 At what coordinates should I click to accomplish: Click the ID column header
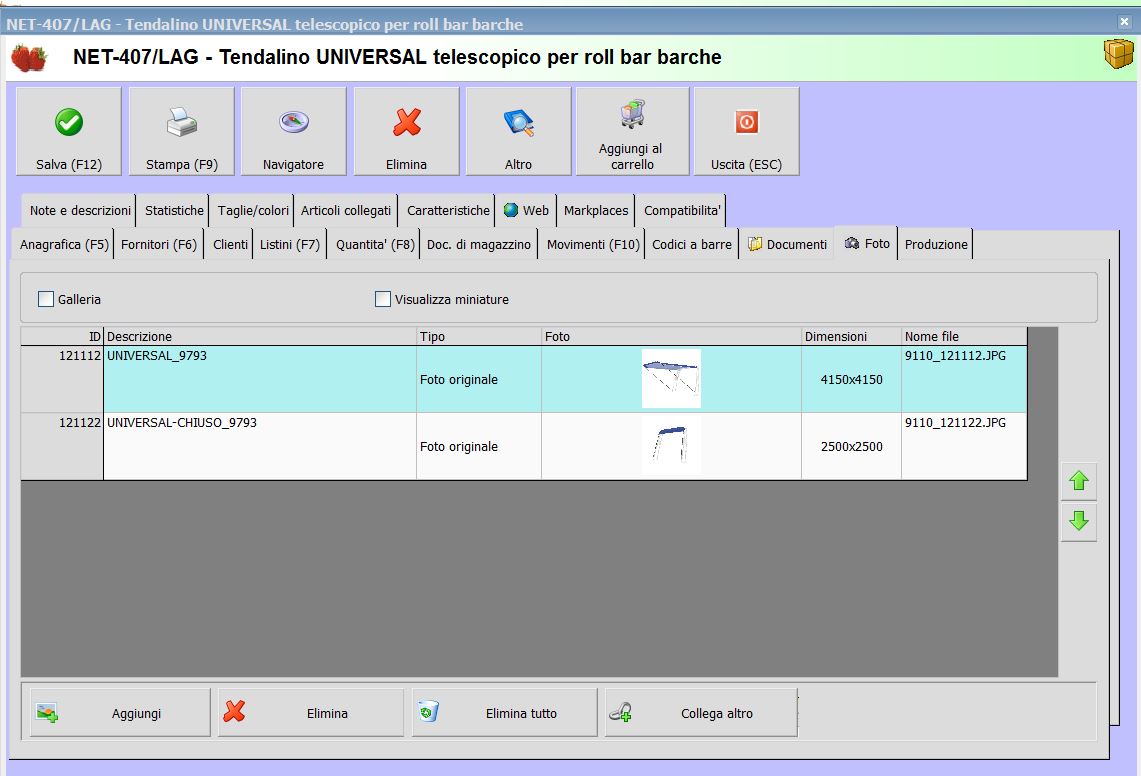63,336
